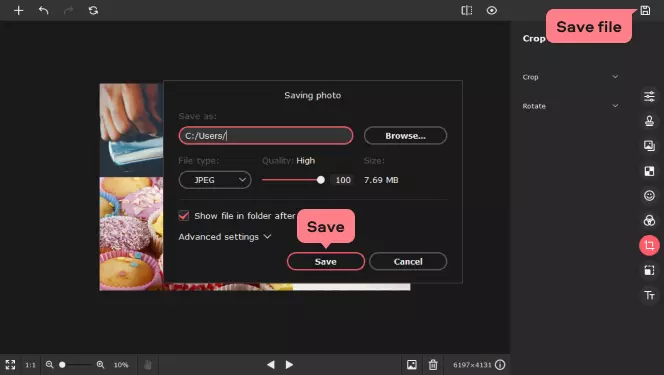Go to next photo
This screenshot has height=375, width=664.
click(289, 364)
